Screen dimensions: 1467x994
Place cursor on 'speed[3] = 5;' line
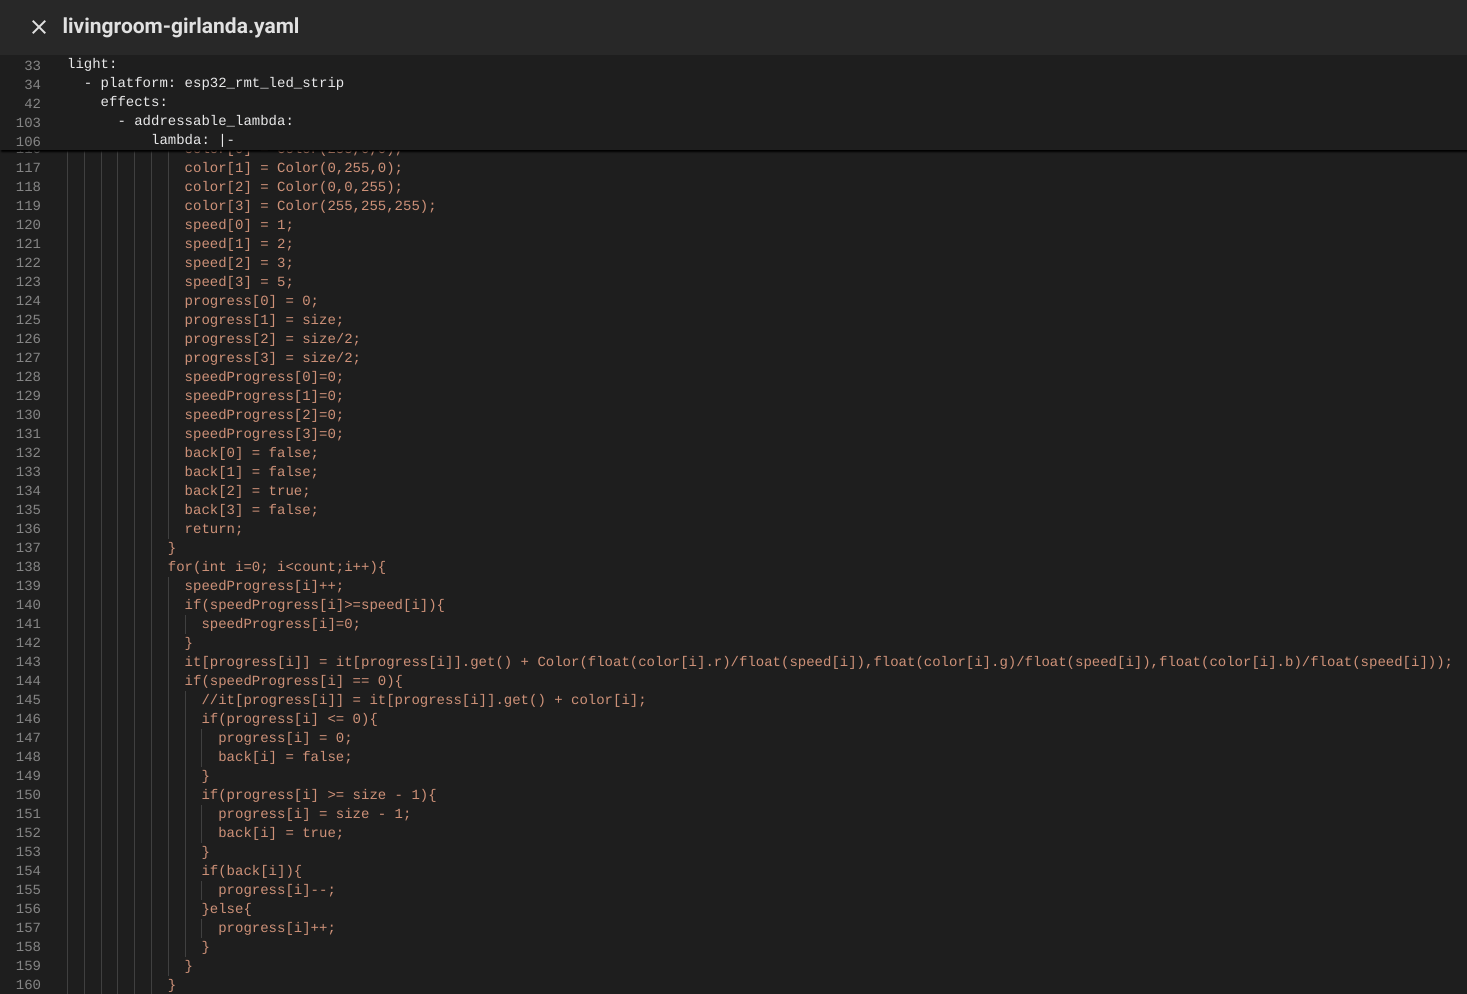pyautogui.click(x=238, y=282)
